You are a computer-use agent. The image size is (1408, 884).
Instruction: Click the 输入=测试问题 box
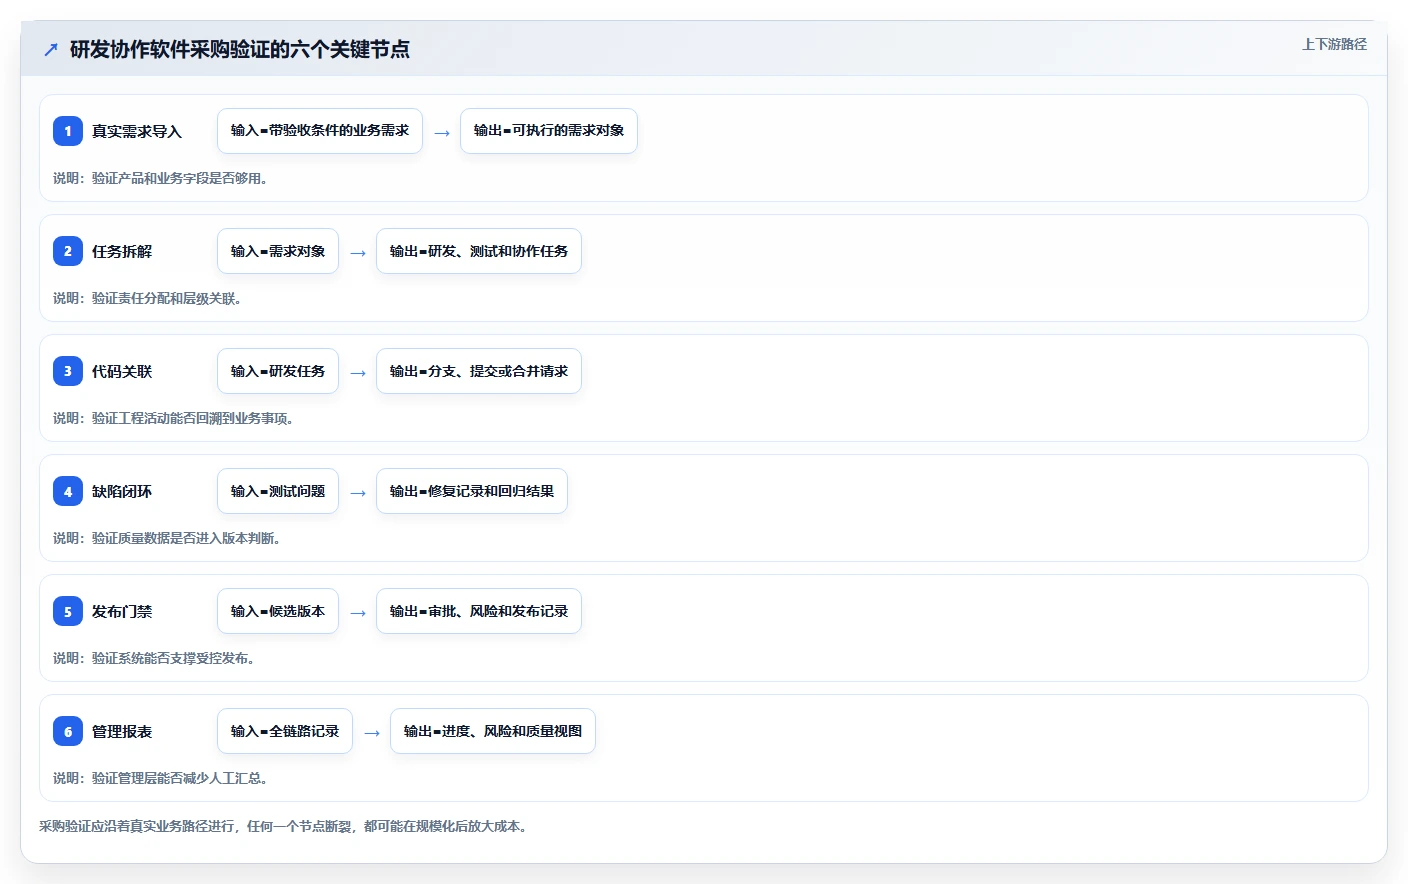[x=278, y=491]
